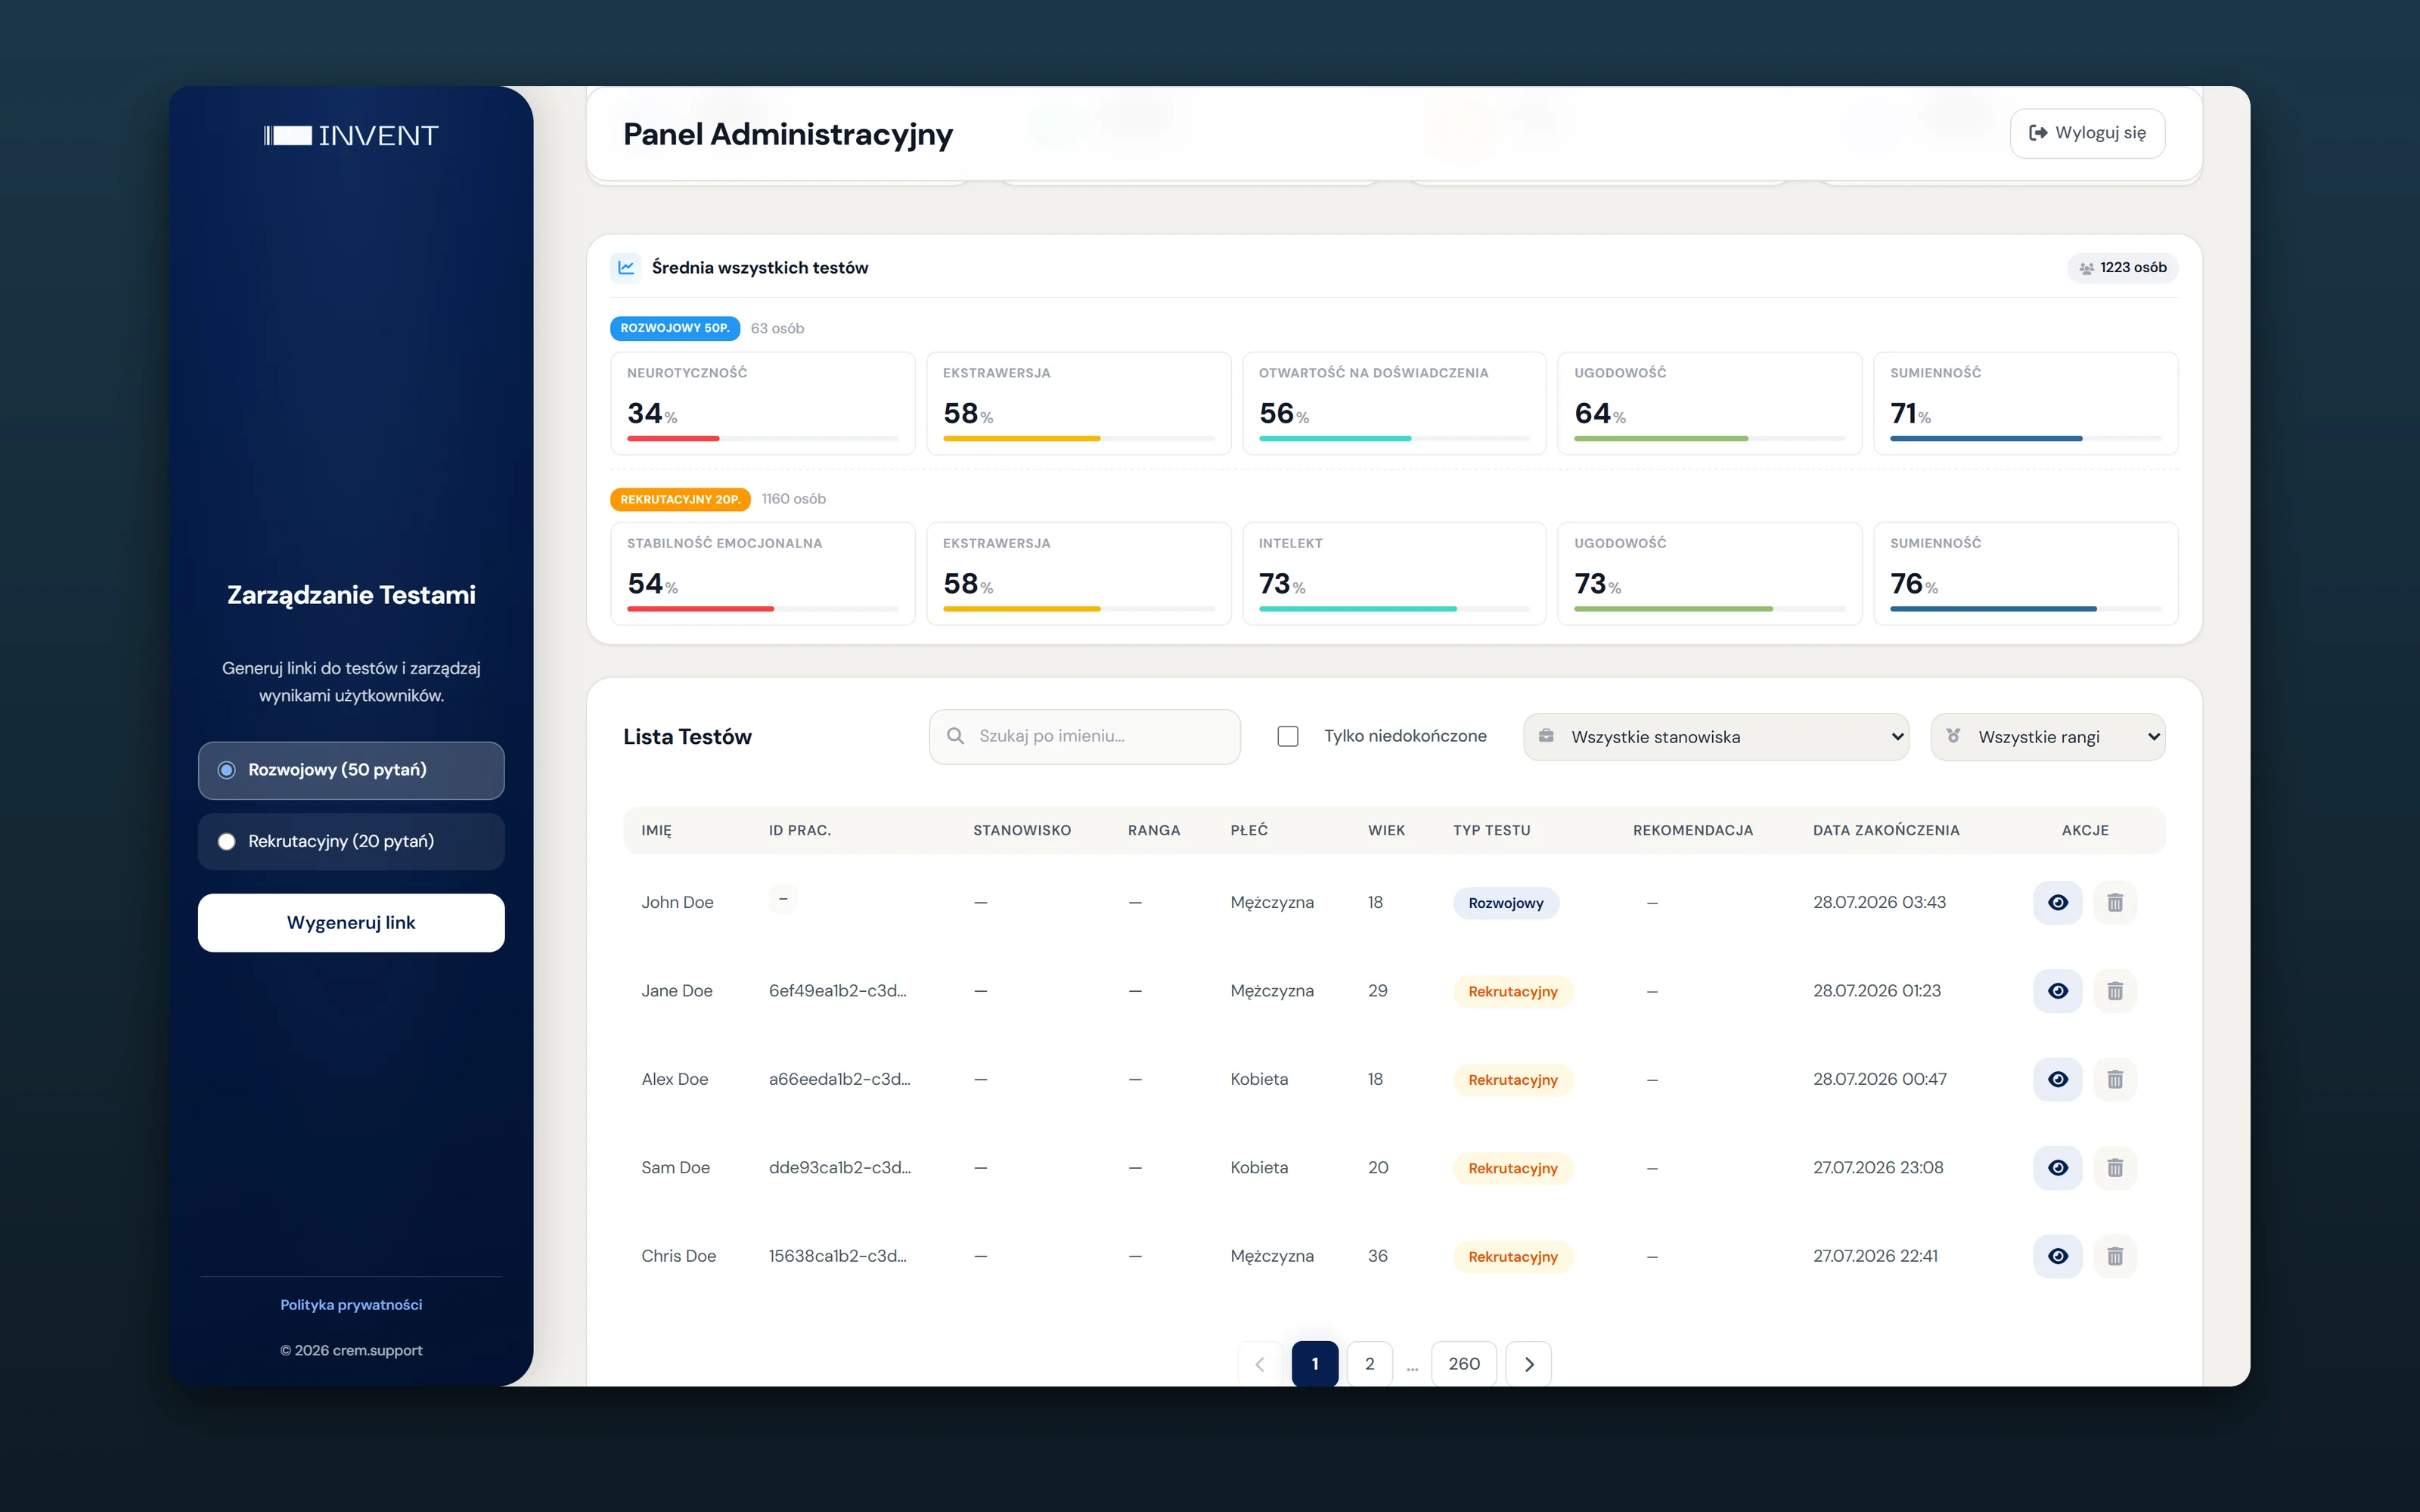Image resolution: width=2420 pixels, height=1512 pixels.
Task: Delete Sam Doe's test with trash icon
Action: [2114, 1167]
